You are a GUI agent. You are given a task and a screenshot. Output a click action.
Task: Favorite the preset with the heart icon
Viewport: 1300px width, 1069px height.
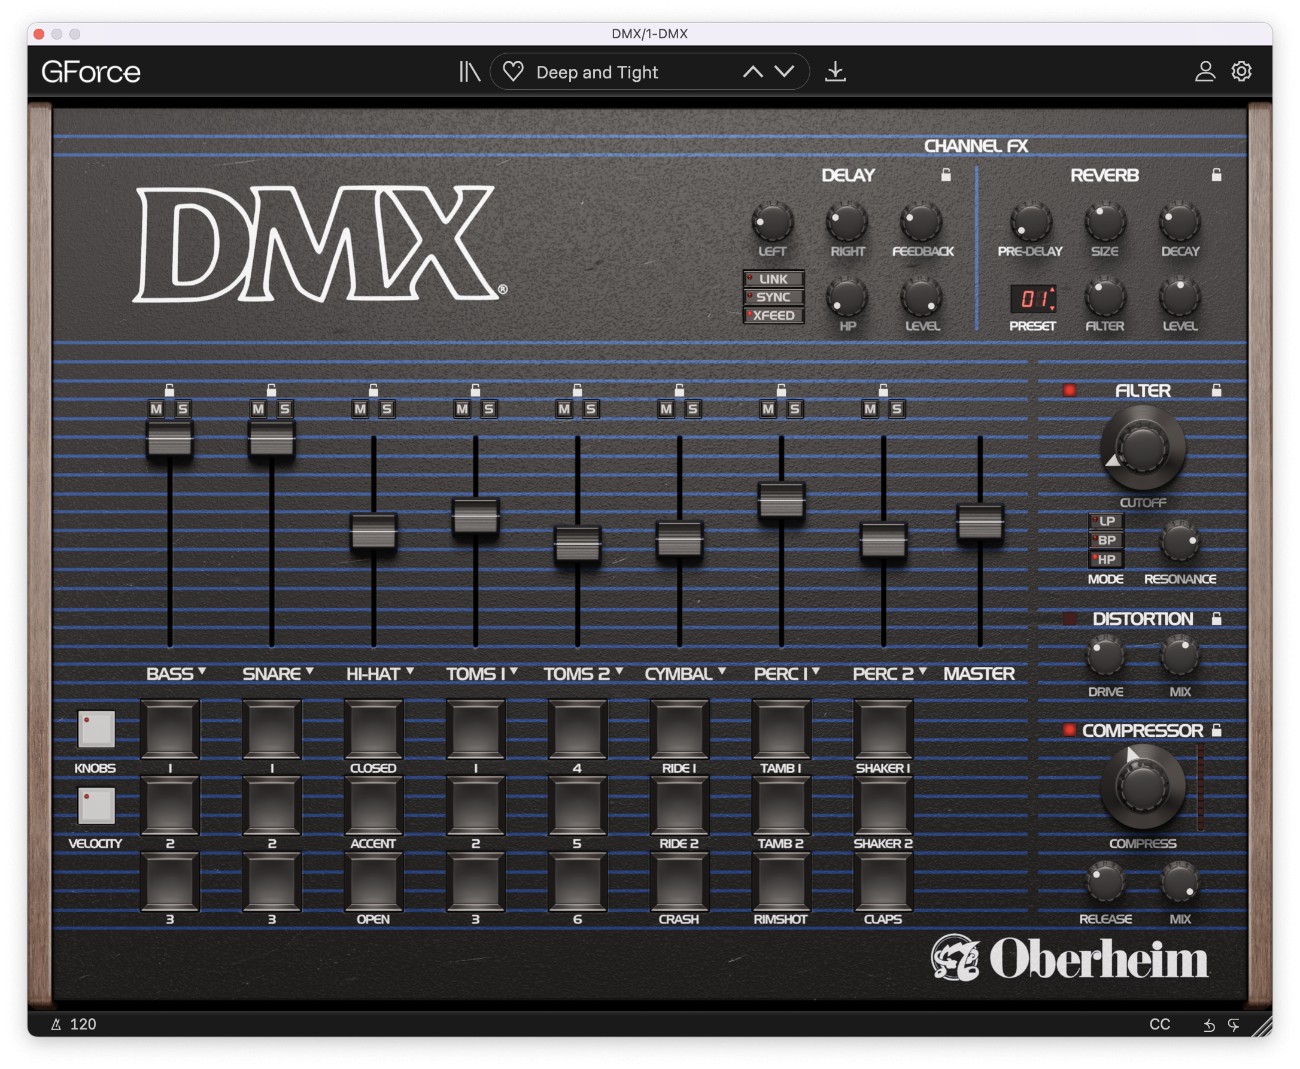(x=513, y=72)
